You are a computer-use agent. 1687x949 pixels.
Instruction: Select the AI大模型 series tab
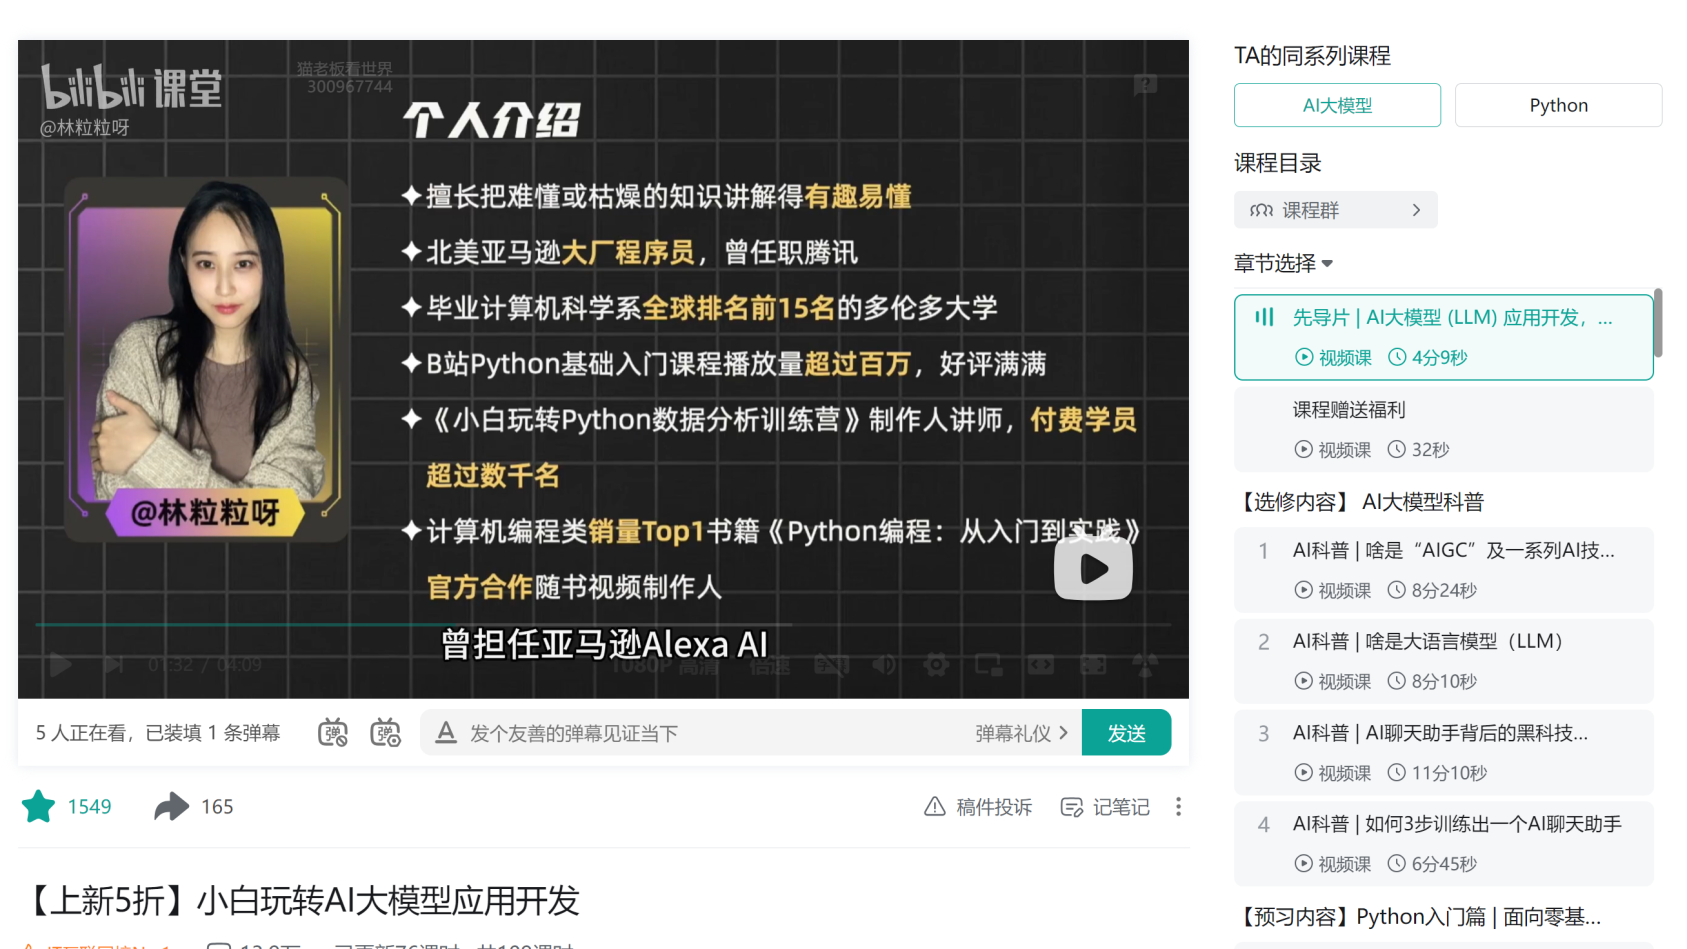[1337, 105]
